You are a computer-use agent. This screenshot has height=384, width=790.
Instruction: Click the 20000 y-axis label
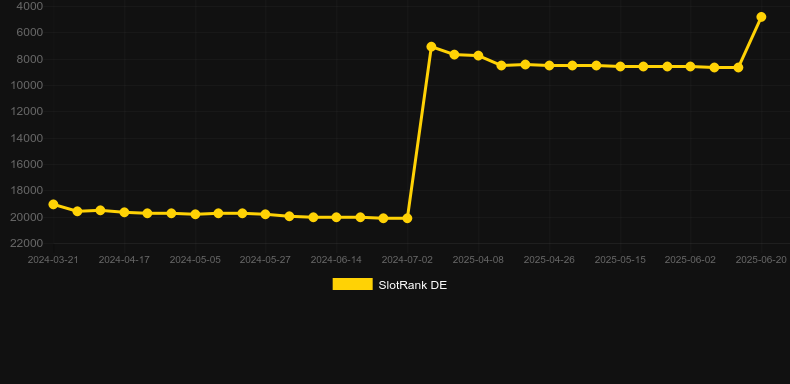[27, 217]
